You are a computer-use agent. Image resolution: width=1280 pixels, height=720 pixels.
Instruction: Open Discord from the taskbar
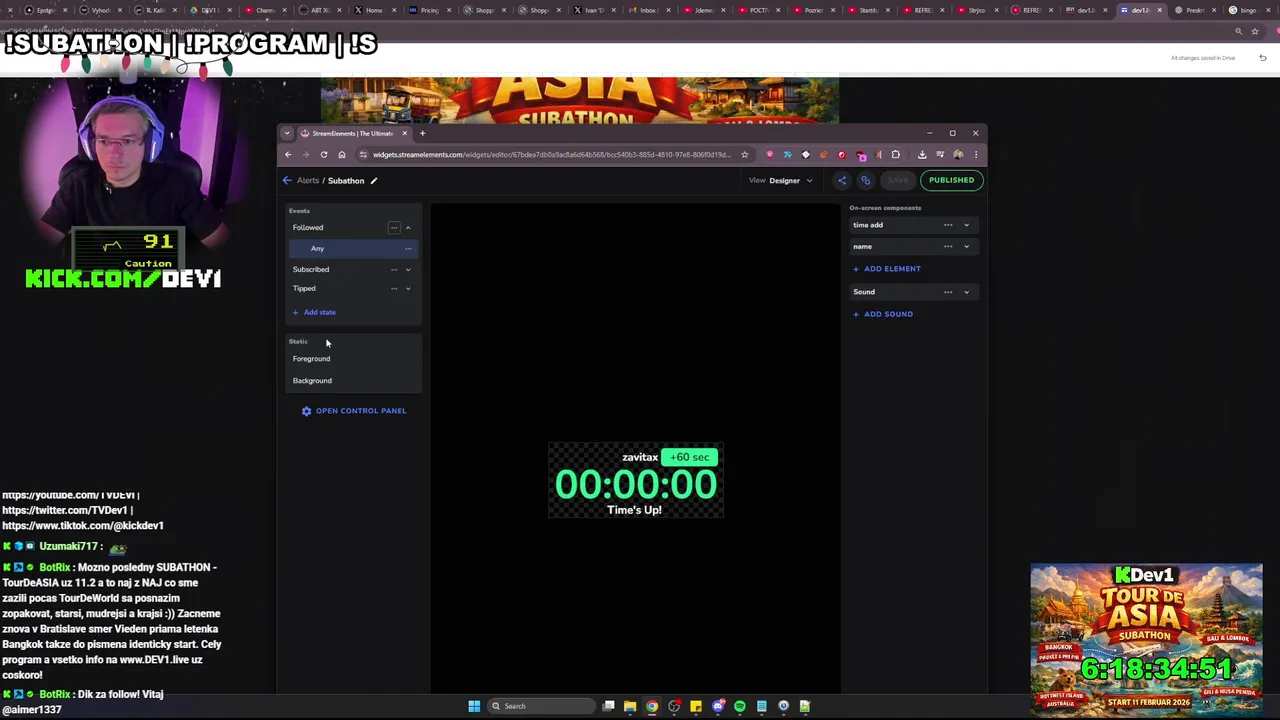(x=718, y=706)
